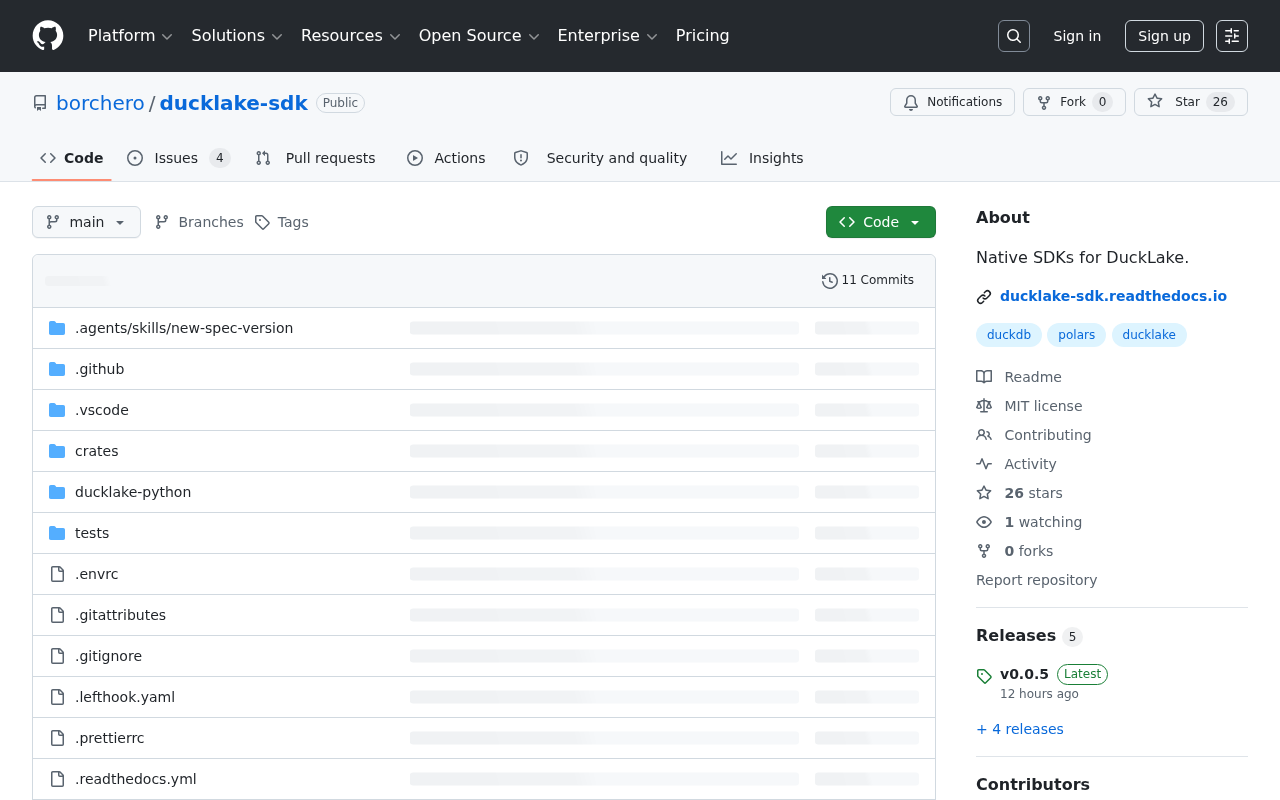Viewport: 1280px width, 800px height.
Task: Open appearance settings sliders icon
Action: click(x=1232, y=36)
